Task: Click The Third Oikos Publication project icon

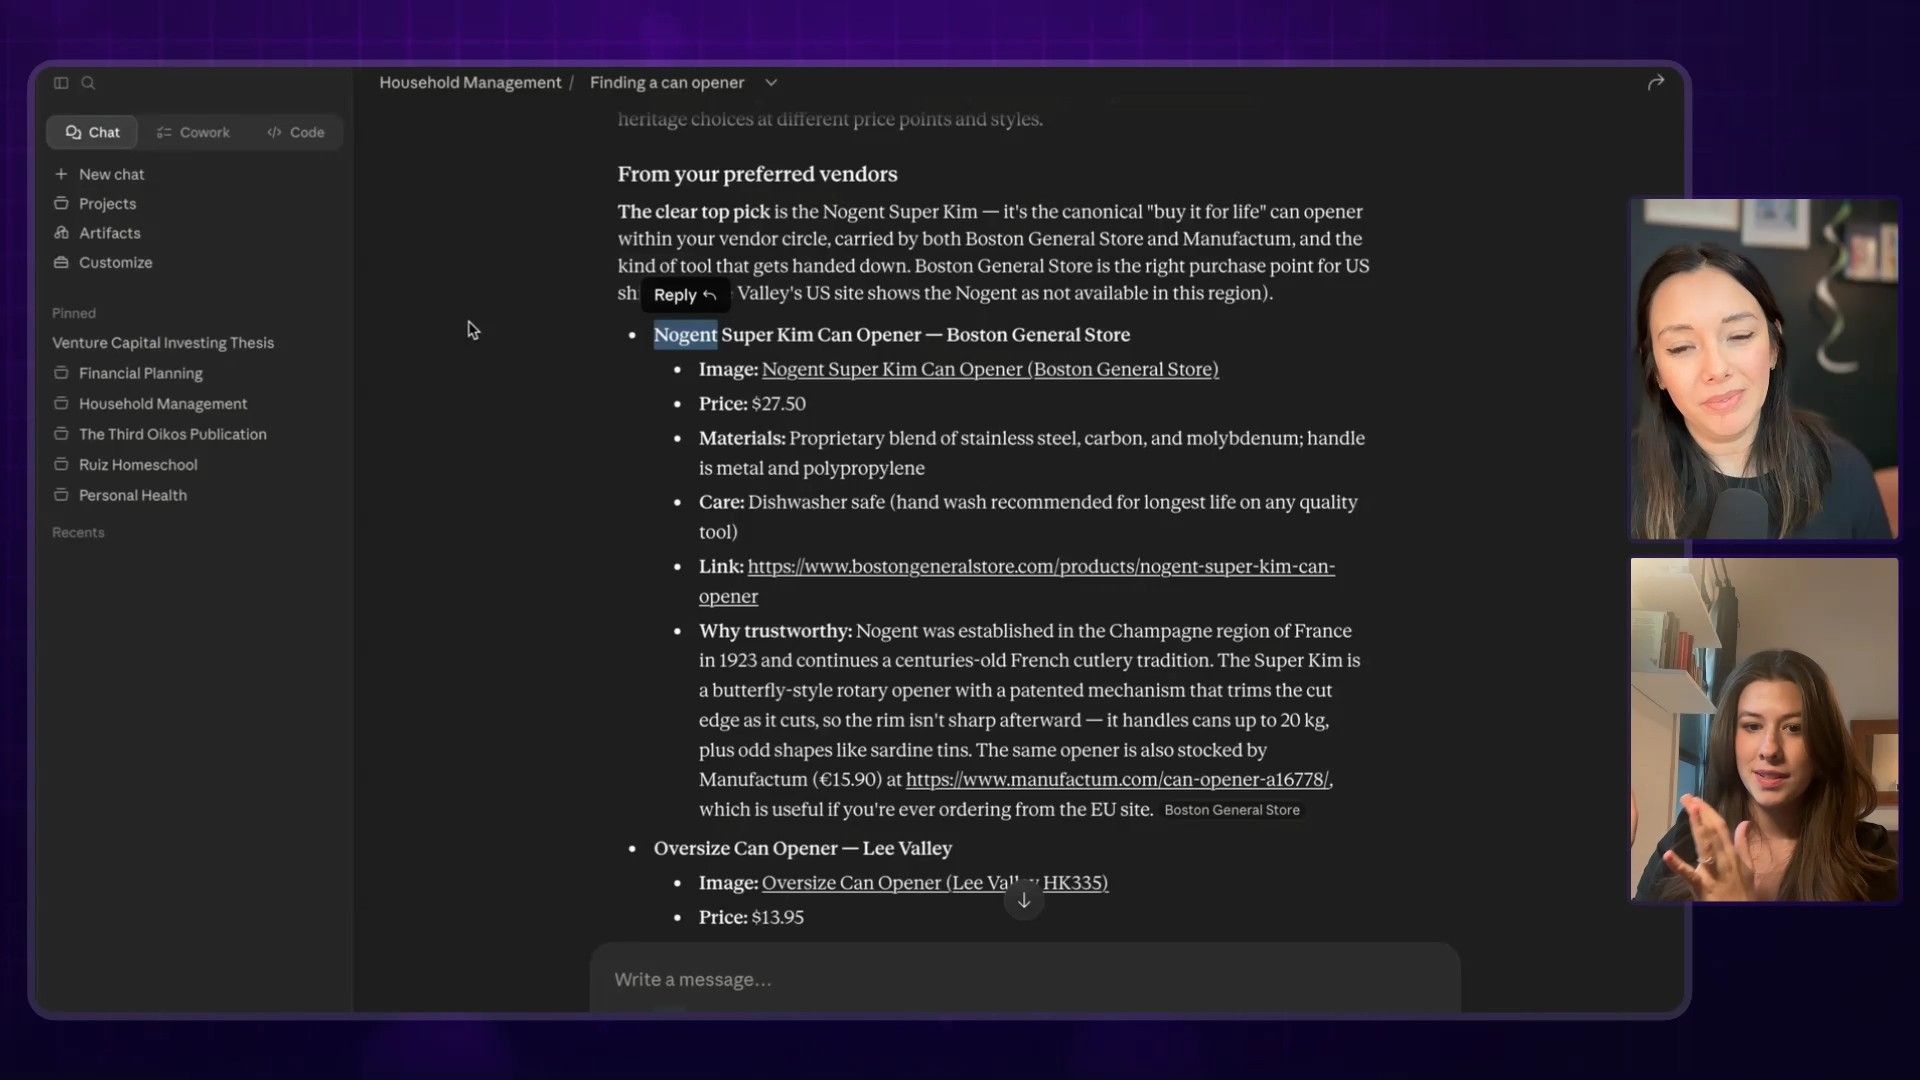Action: point(61,434)
